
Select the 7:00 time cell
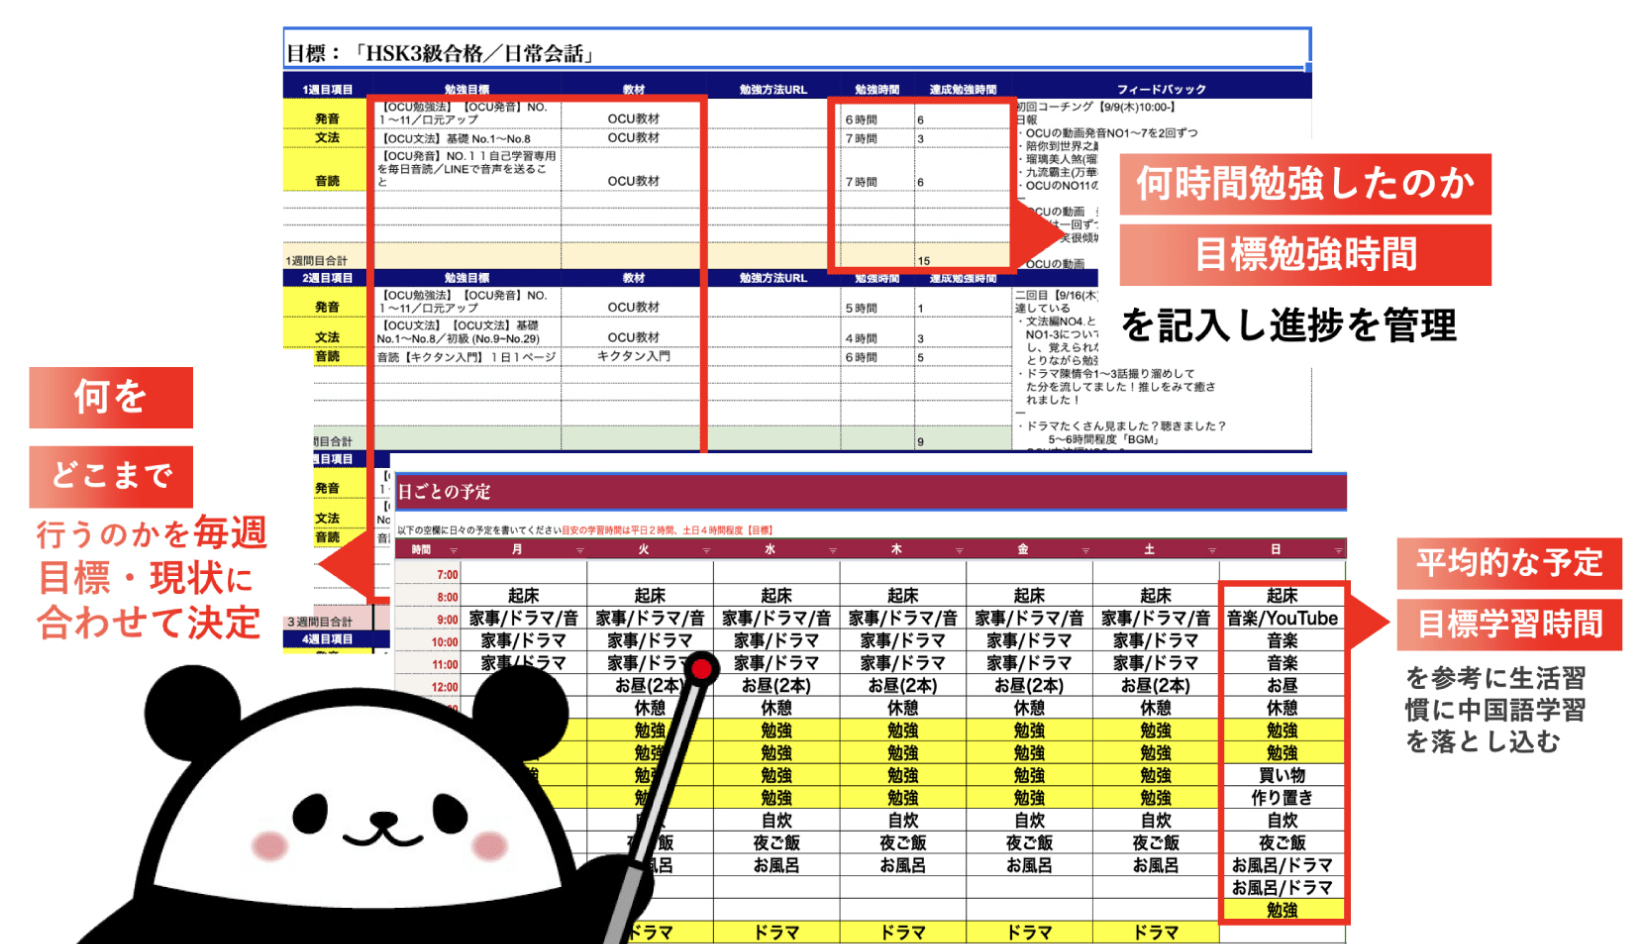pos(428,575)
